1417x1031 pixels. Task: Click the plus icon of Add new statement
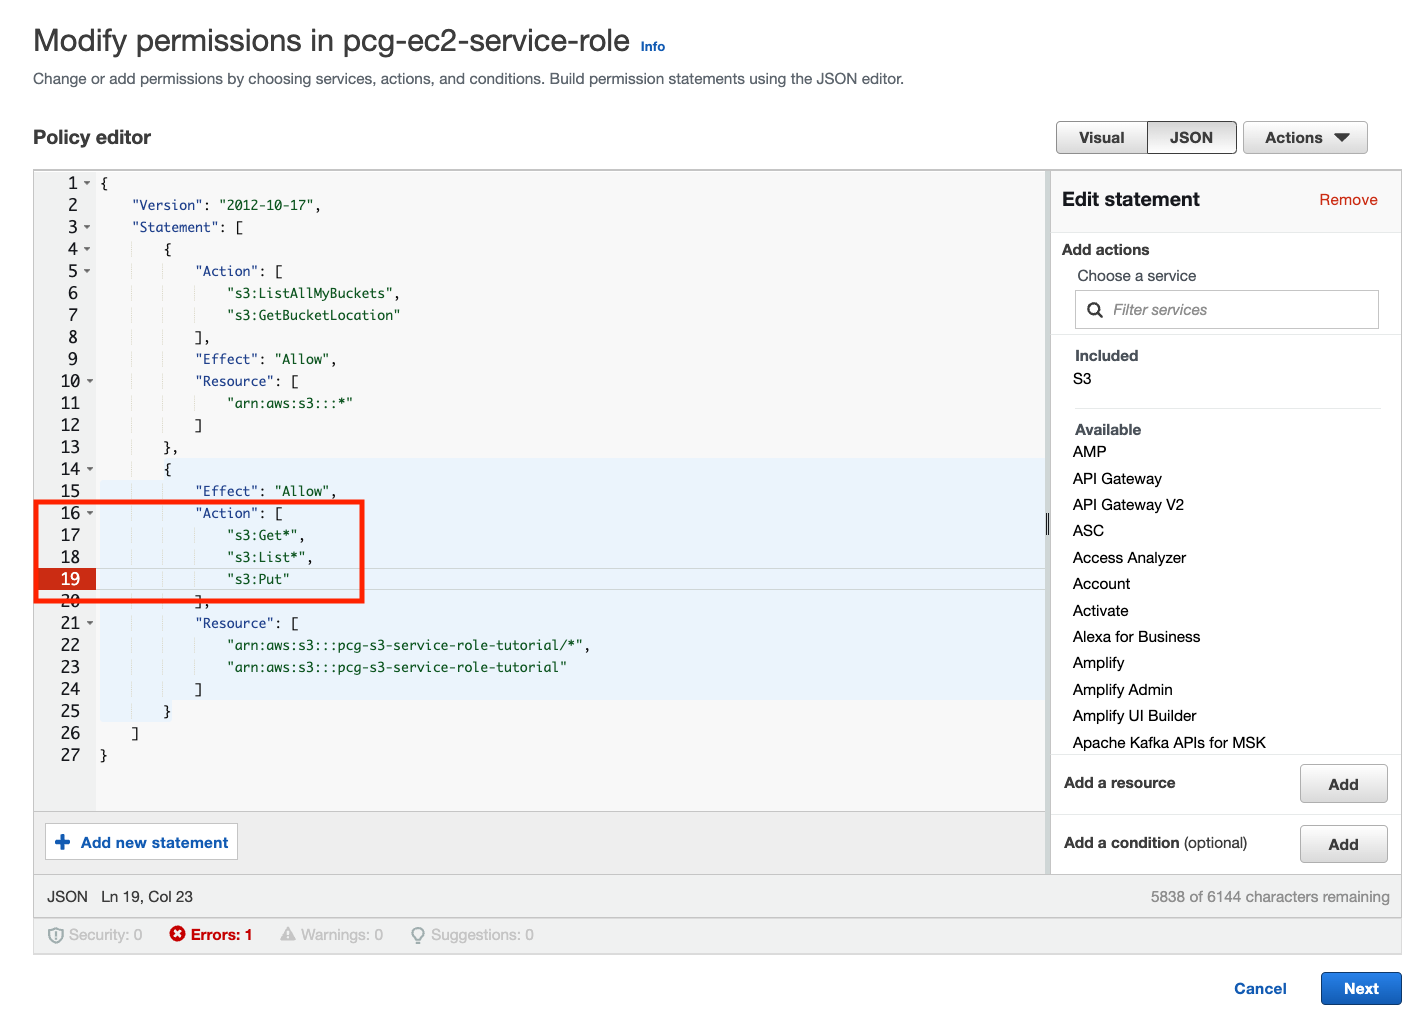click(62, 842)
